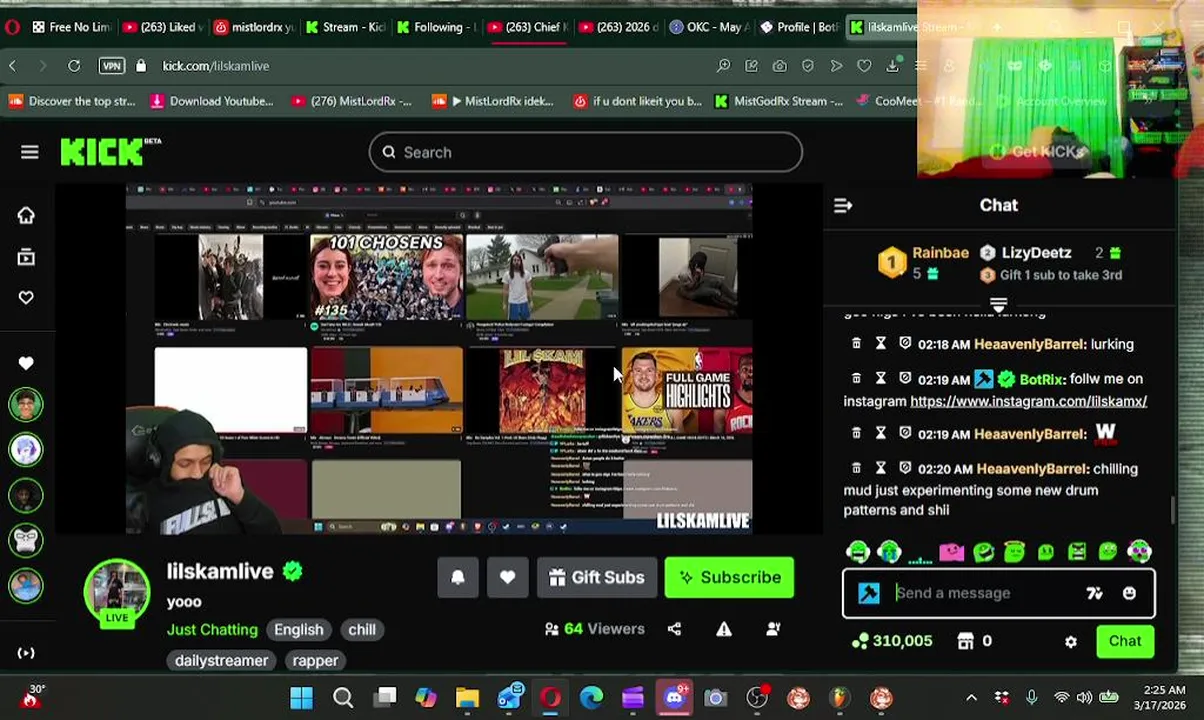Select the dailystreamer tag
This screenshot has height=720, width=1204.
(x=221, y=660)
